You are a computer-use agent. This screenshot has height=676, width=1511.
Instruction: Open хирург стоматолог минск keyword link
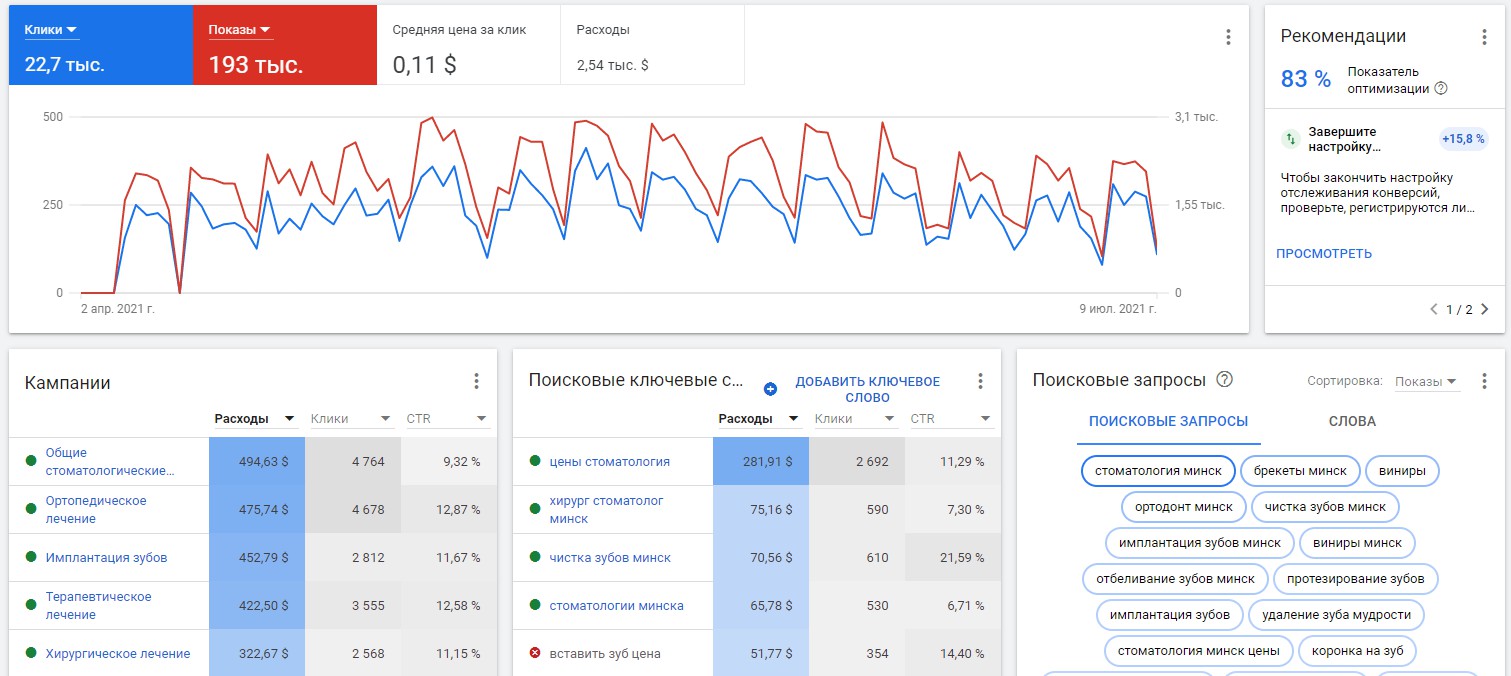coord(606,509)
